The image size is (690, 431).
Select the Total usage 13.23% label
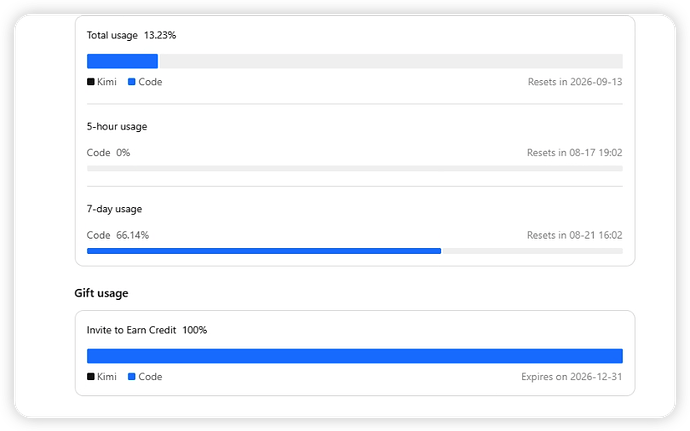tap(131, 36)
